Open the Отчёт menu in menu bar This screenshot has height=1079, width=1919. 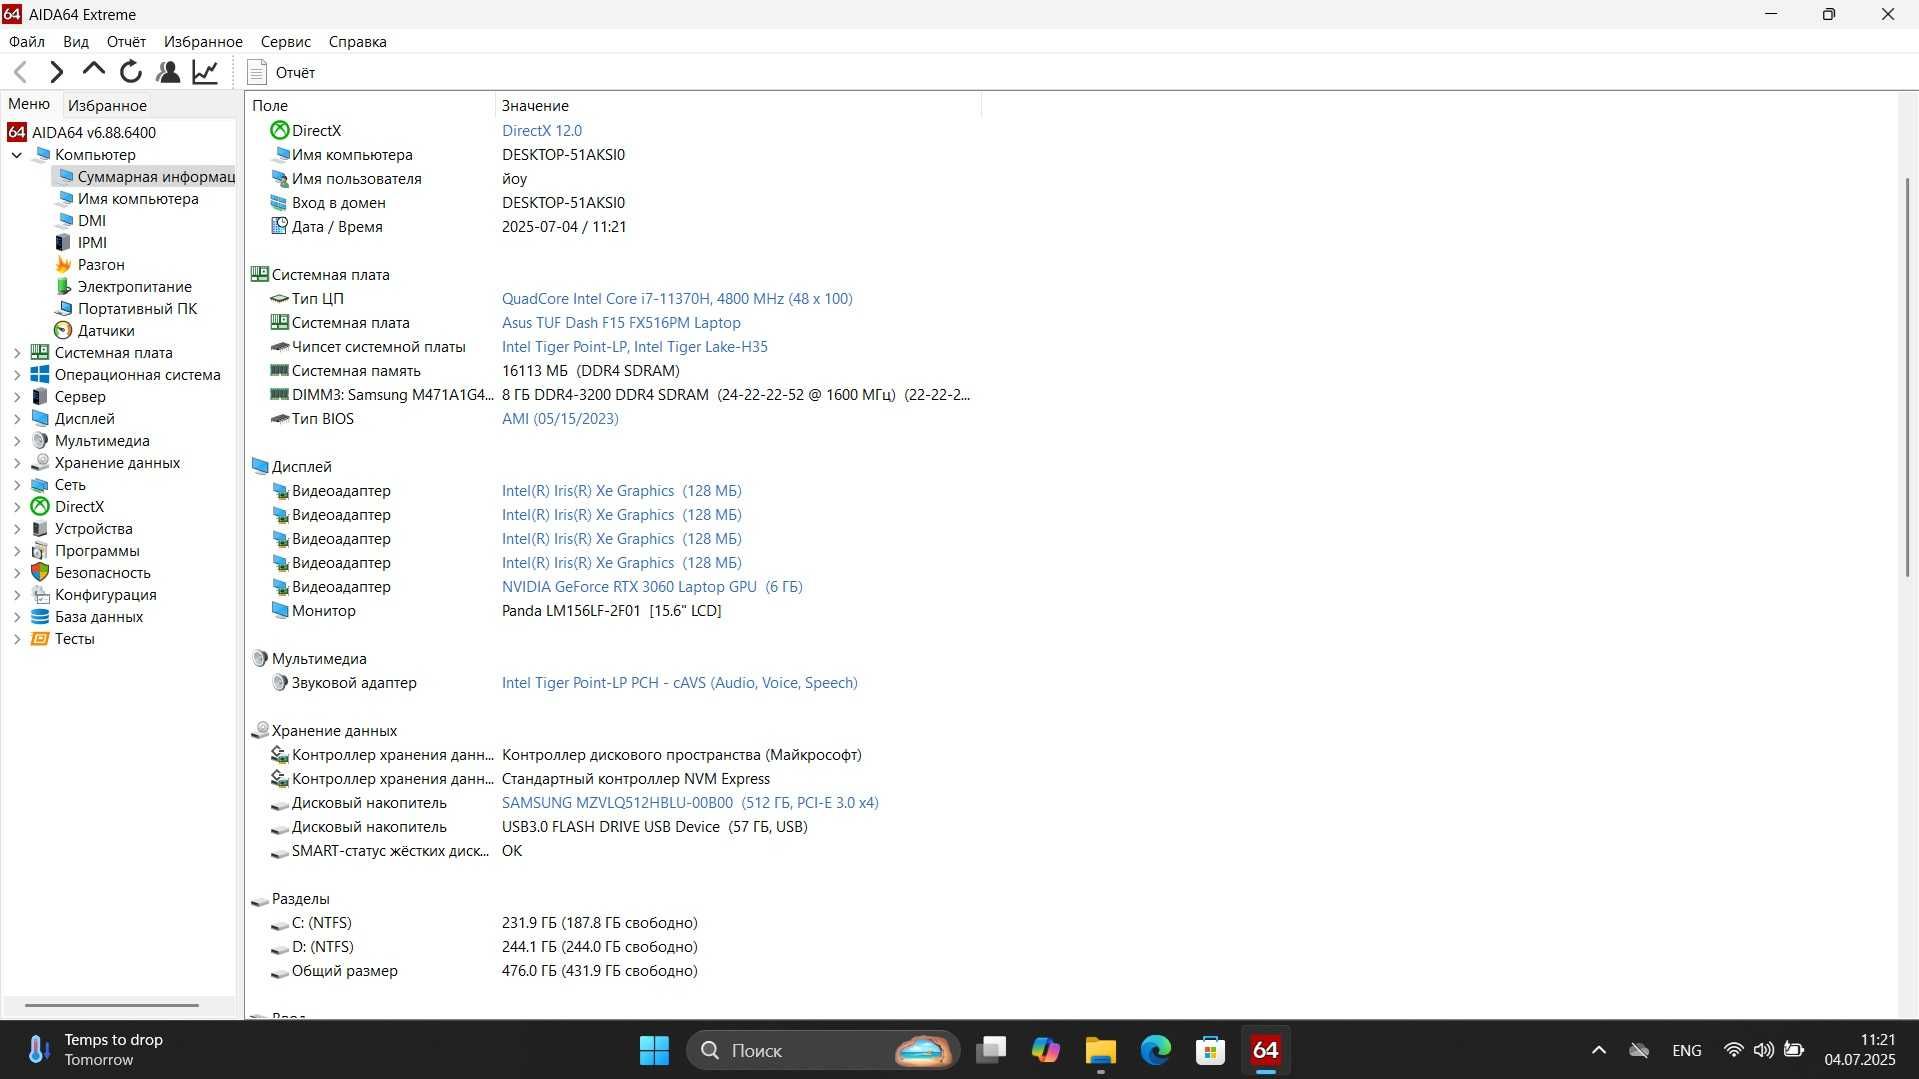tap(126, 42)
